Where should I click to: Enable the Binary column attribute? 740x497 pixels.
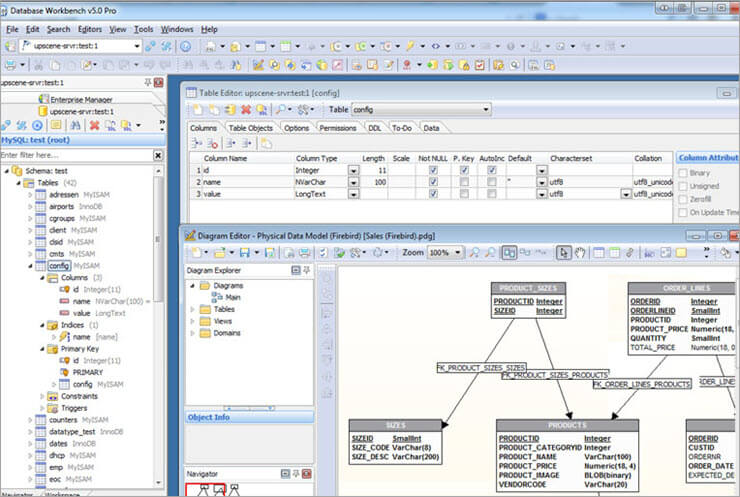tap(683, 173)
